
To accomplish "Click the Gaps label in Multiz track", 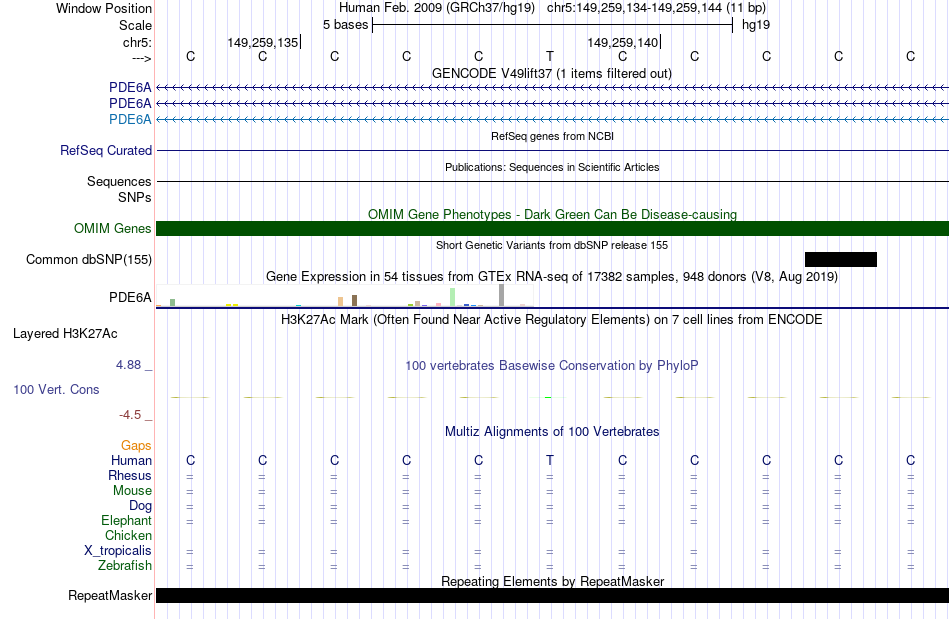I will pyautogui.click(x=136, y=445).
